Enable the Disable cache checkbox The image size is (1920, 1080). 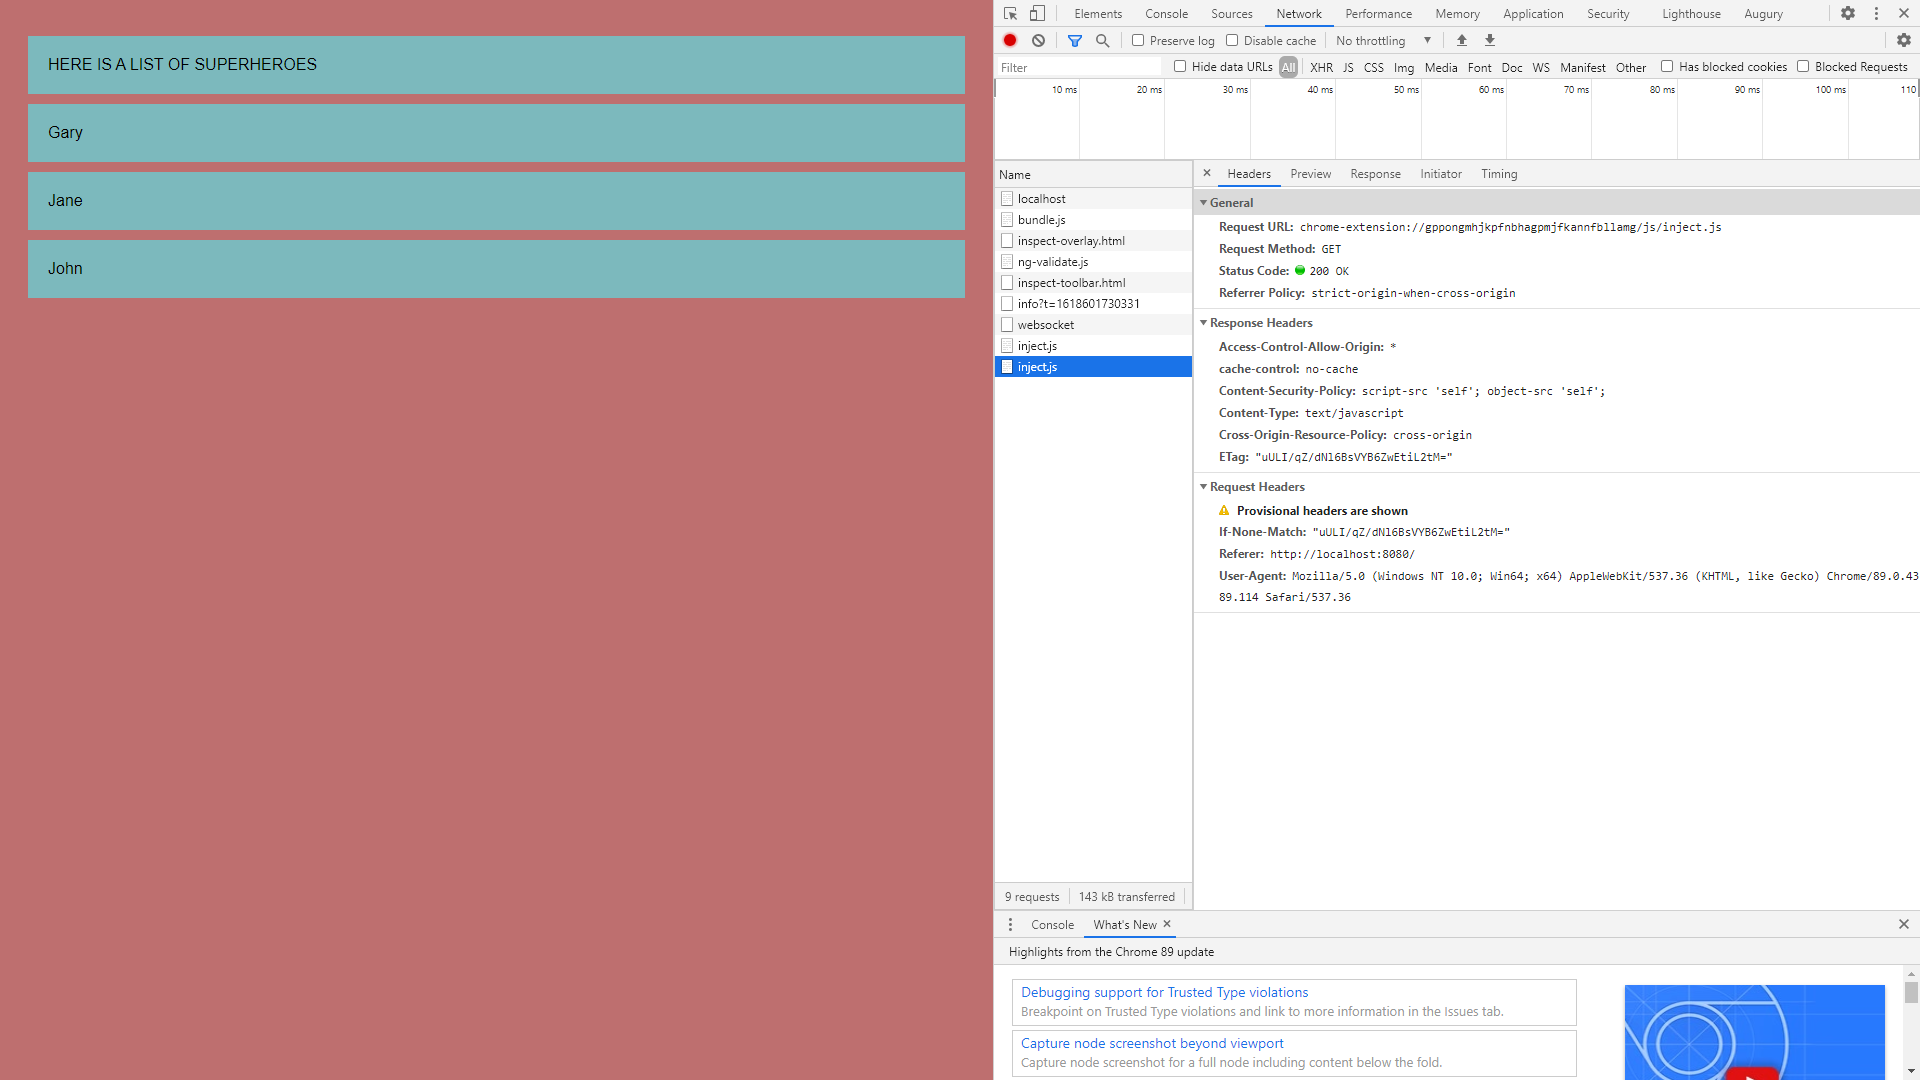pos(1232,41)
